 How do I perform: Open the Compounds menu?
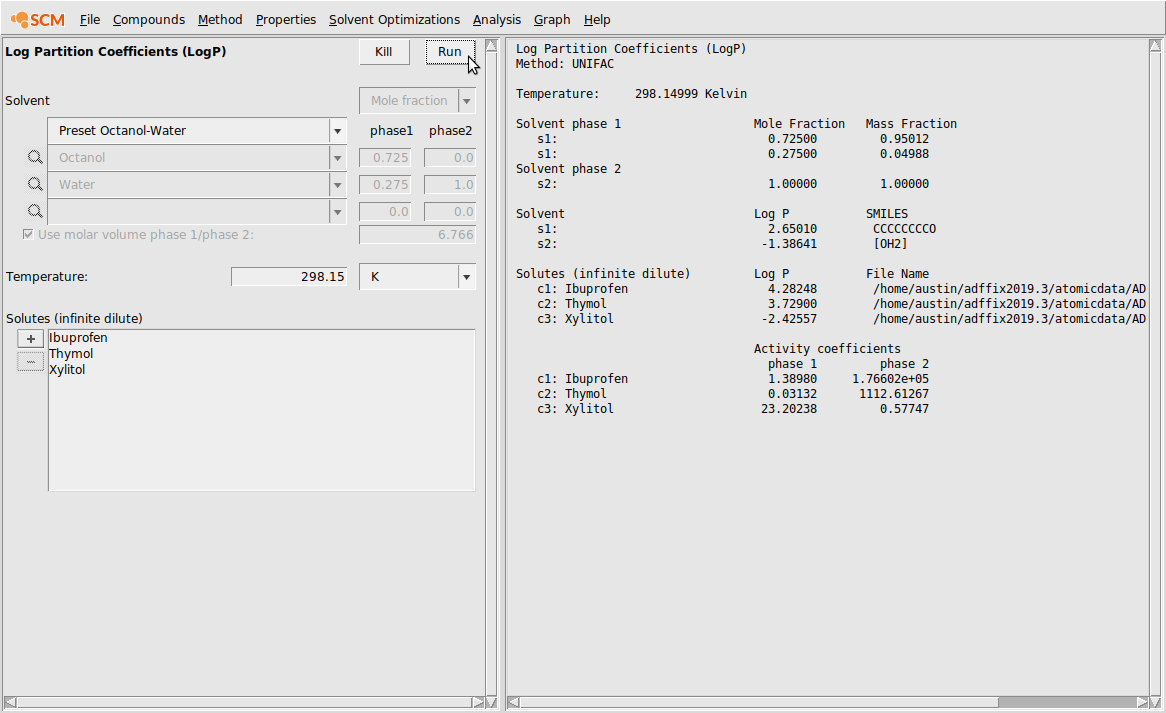tap(148, 19)
